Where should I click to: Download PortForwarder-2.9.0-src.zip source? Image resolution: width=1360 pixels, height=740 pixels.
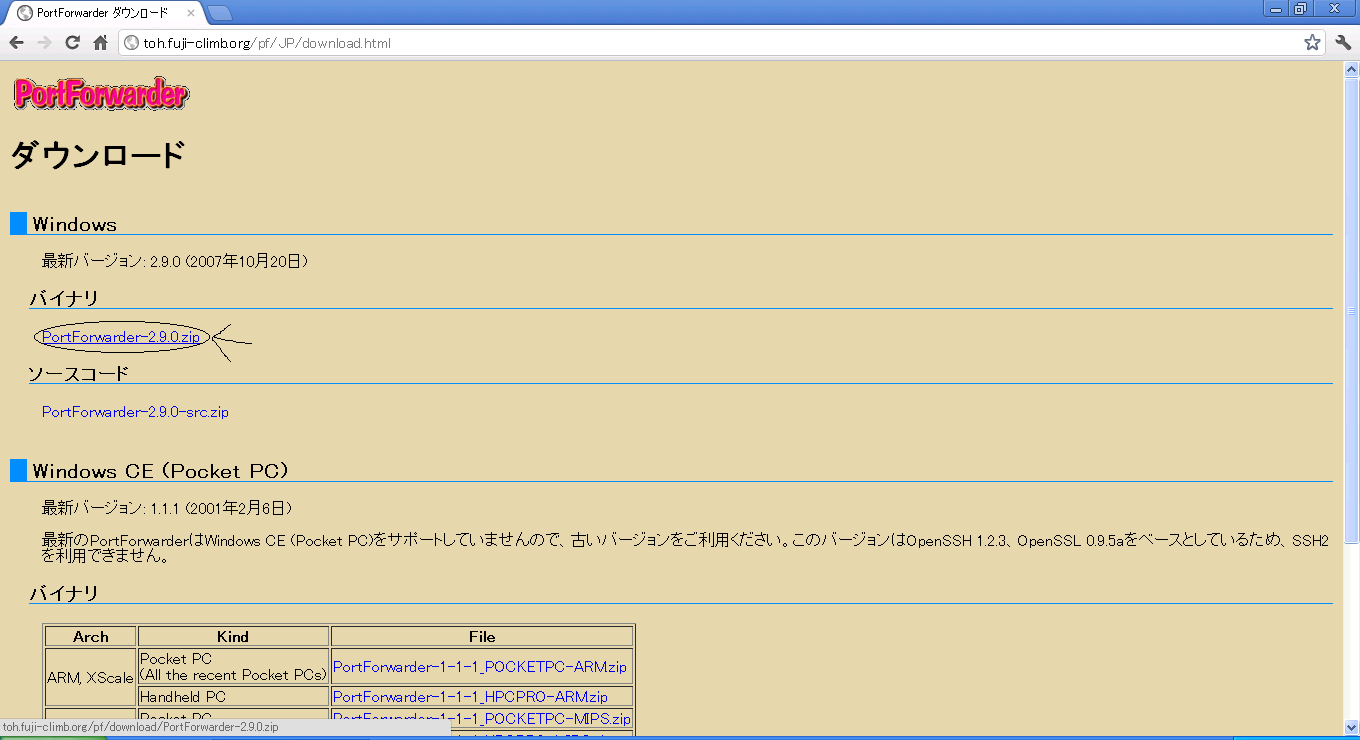click(x=135, y=412)
